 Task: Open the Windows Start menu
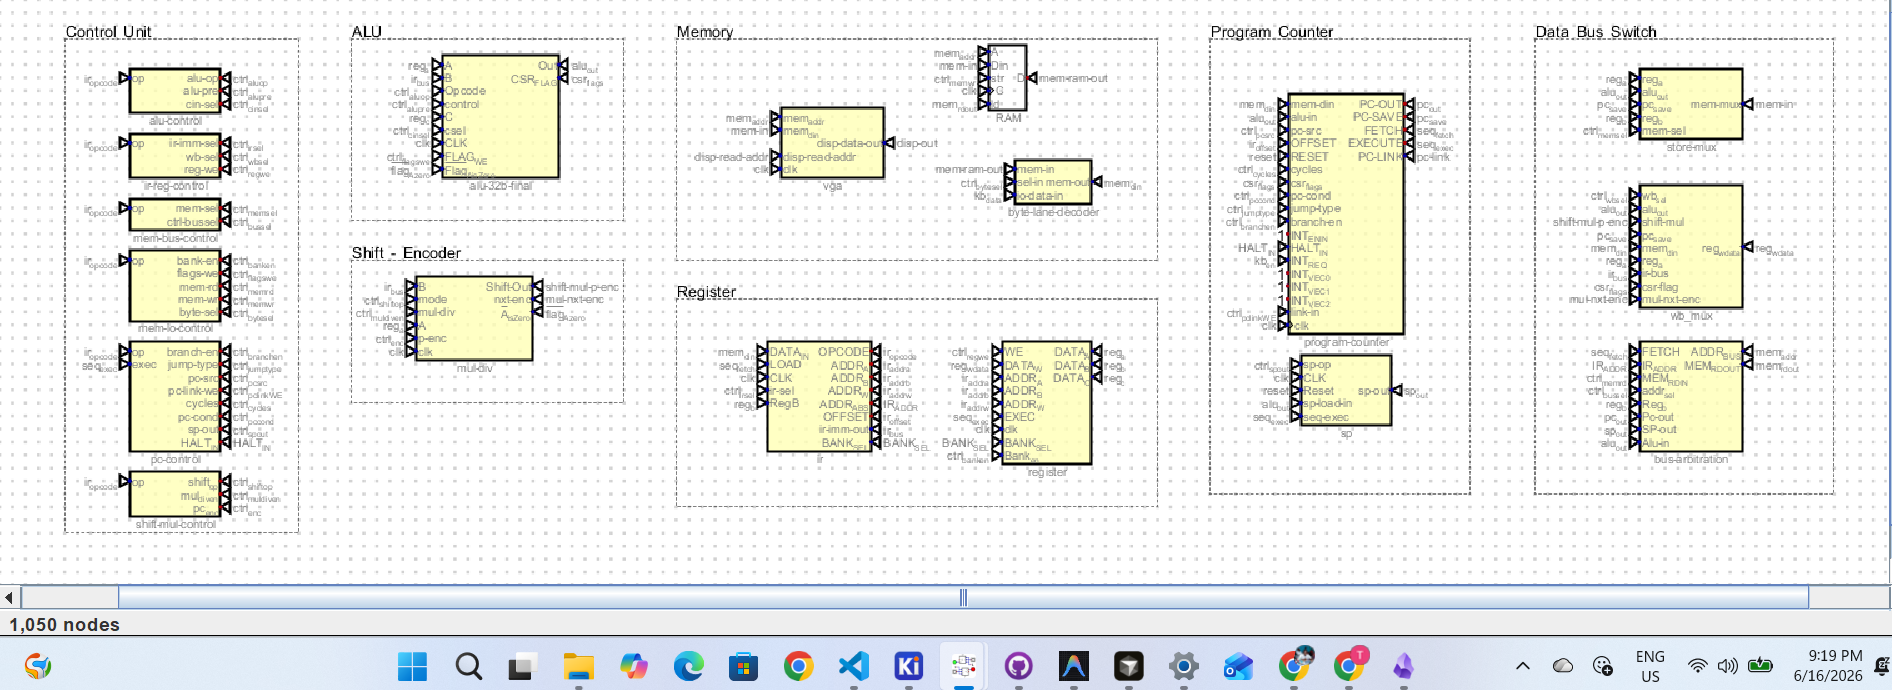click(412, 666)
